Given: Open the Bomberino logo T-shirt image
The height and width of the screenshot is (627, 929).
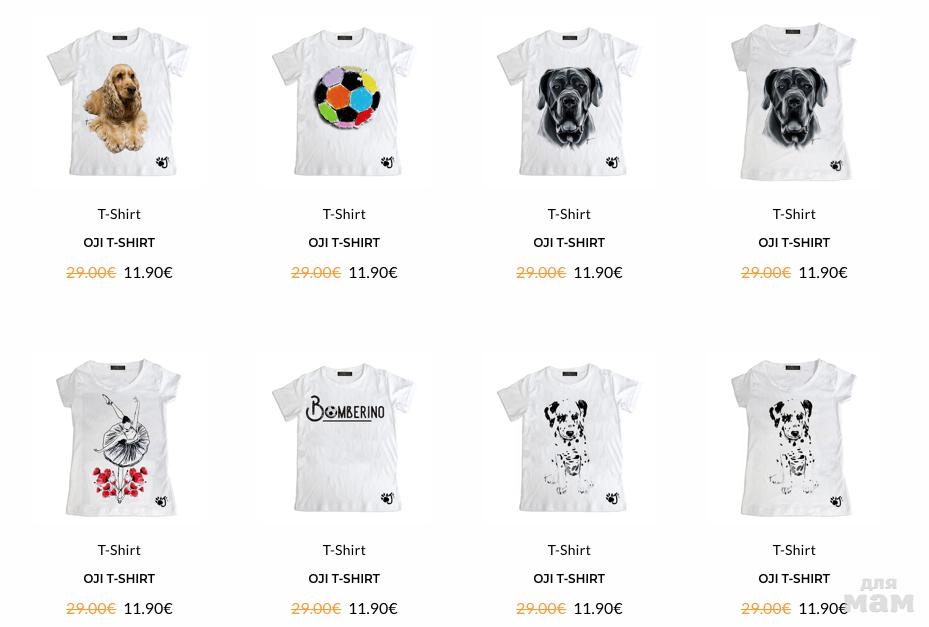Looking at the screenshot, I should click(x=343, y=437).
